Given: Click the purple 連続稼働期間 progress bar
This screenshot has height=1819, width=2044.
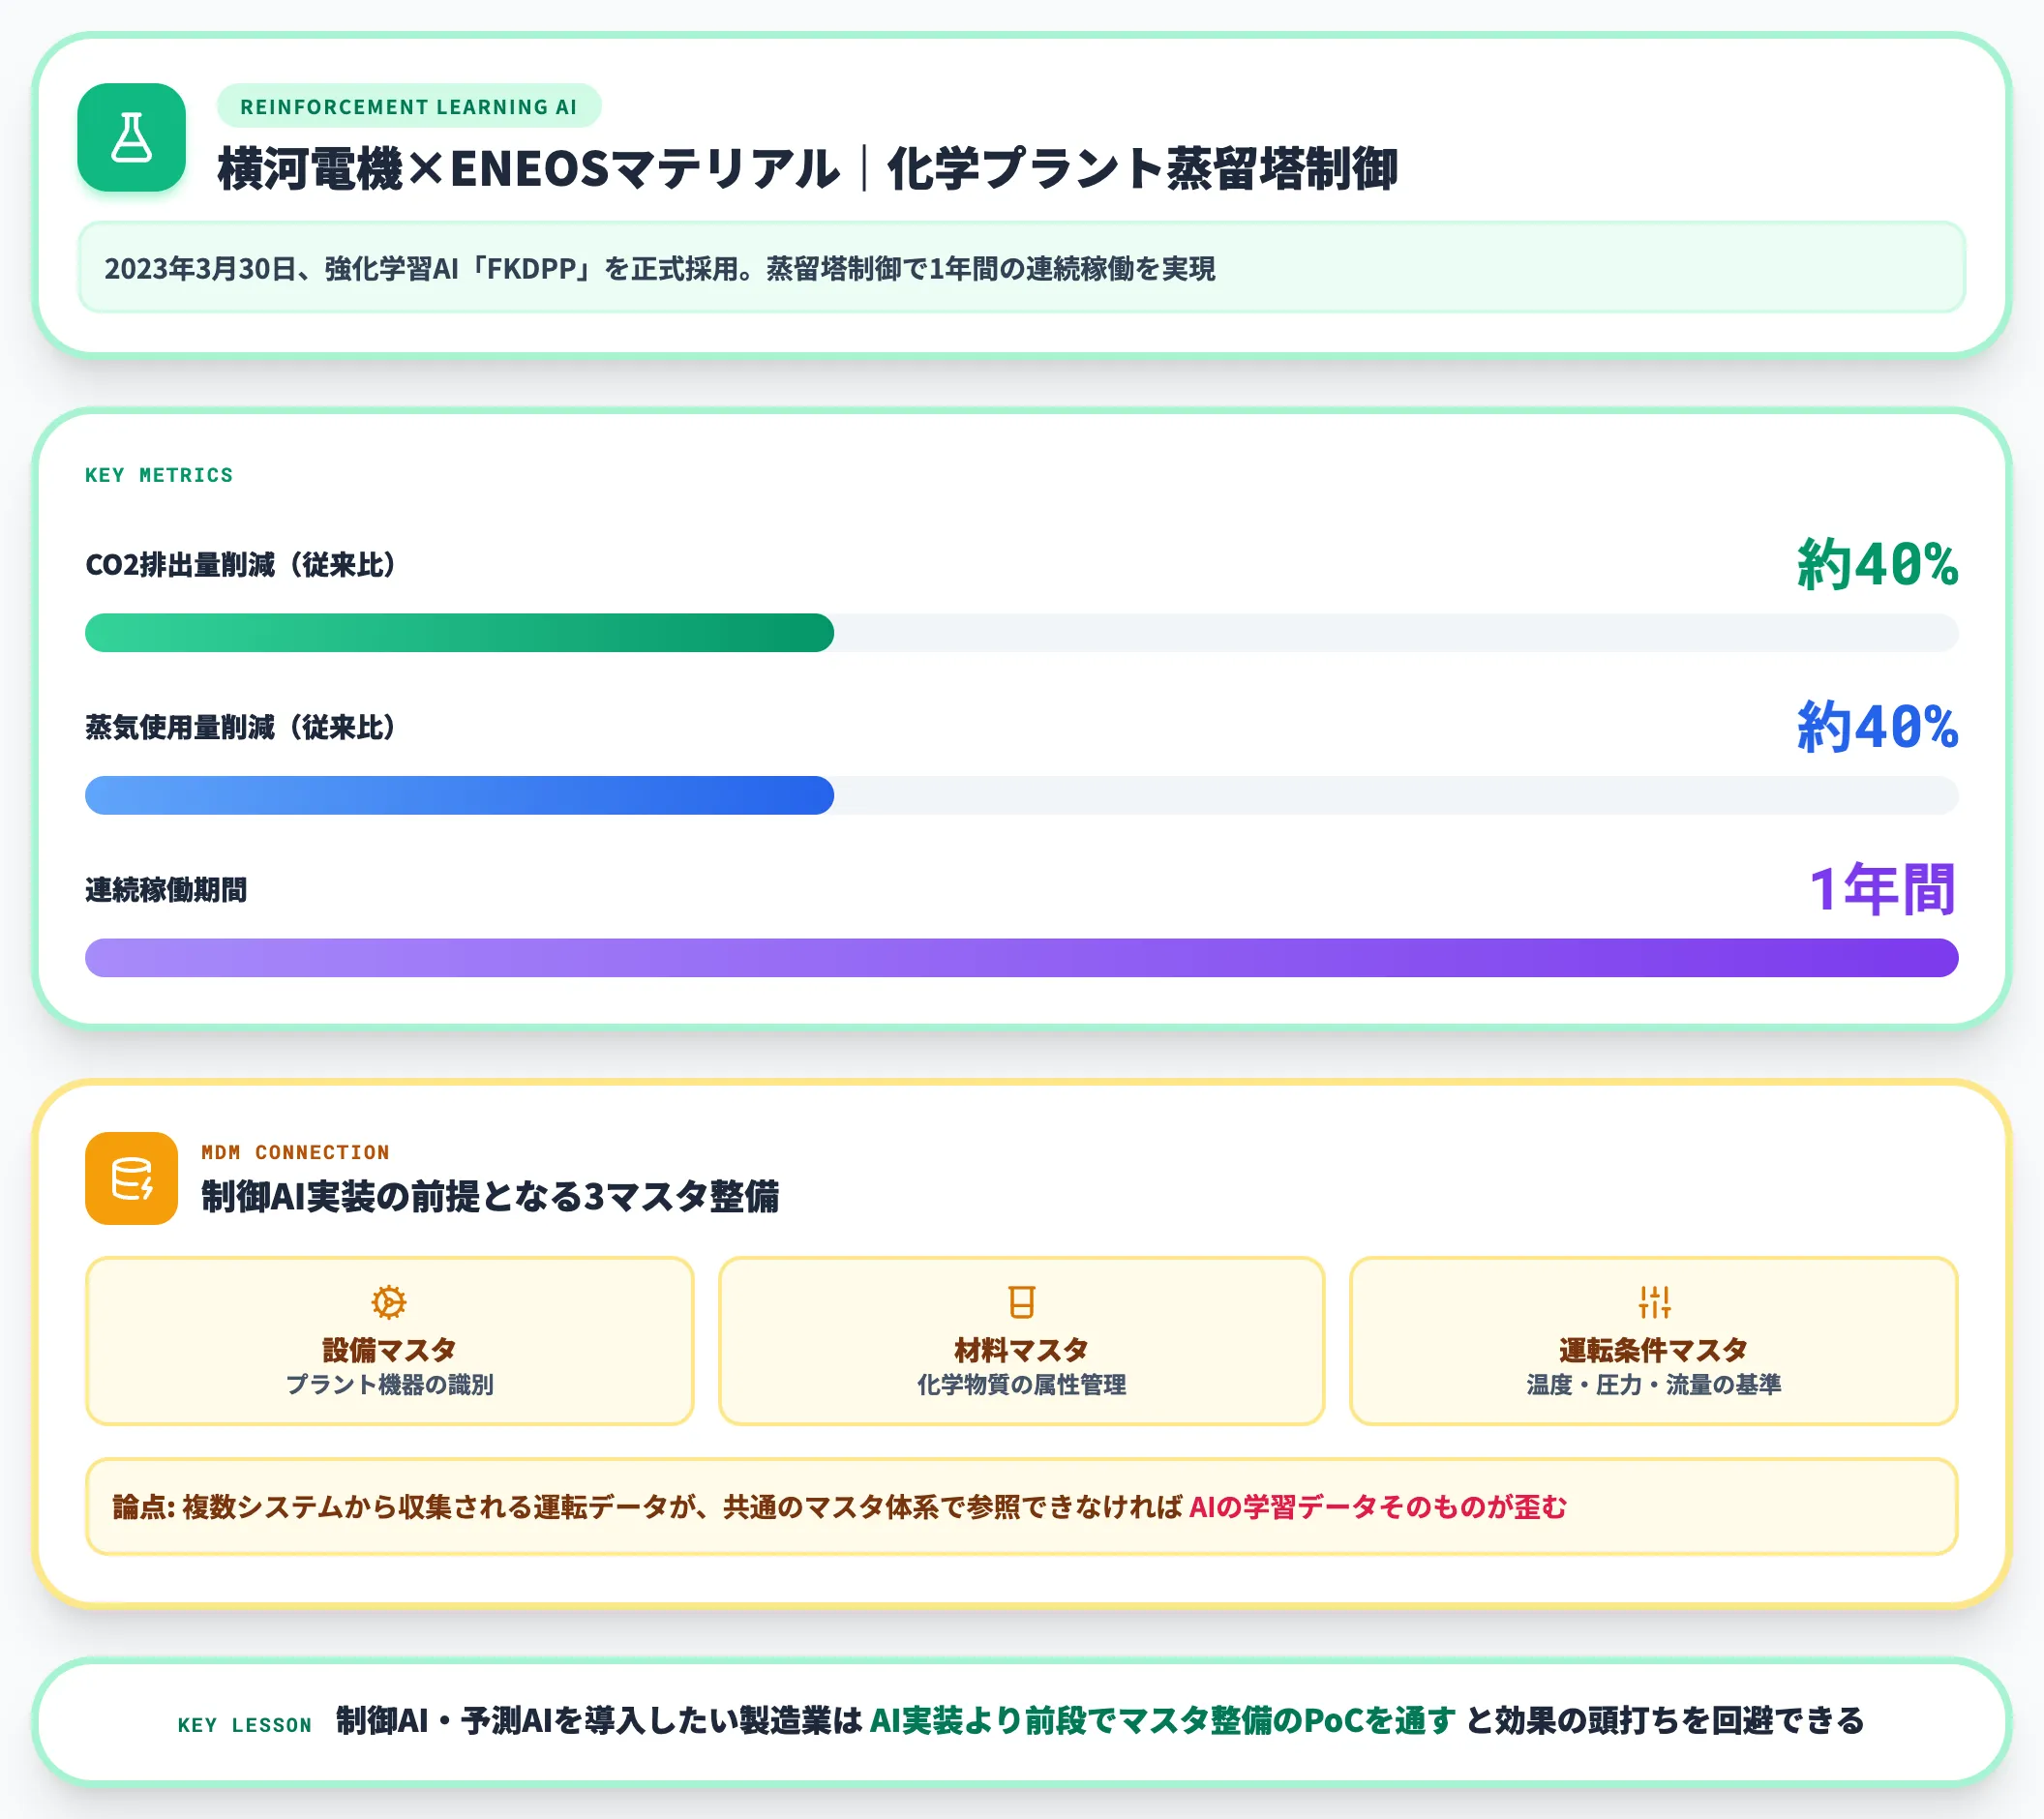Looking at the screenshot, I should tap(1021, 958).
